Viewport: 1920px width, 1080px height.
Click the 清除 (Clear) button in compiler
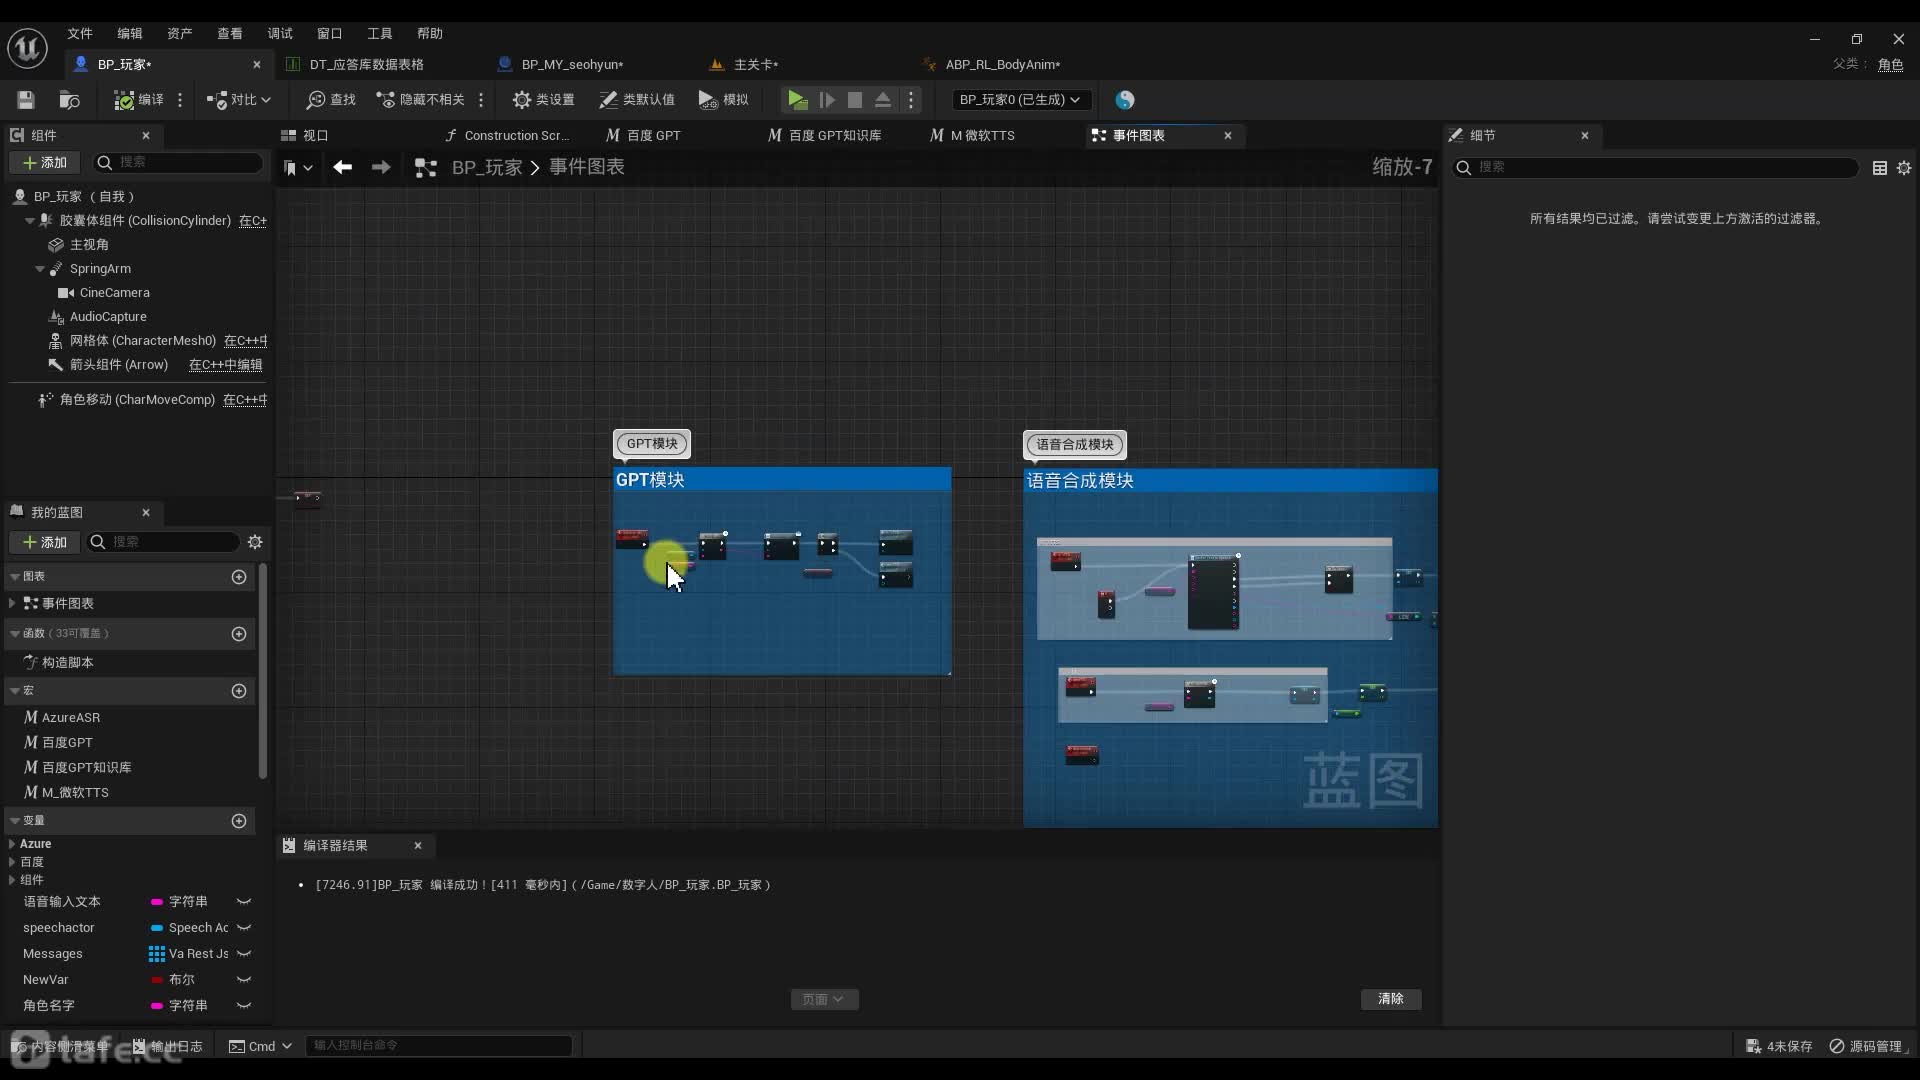1391,998
